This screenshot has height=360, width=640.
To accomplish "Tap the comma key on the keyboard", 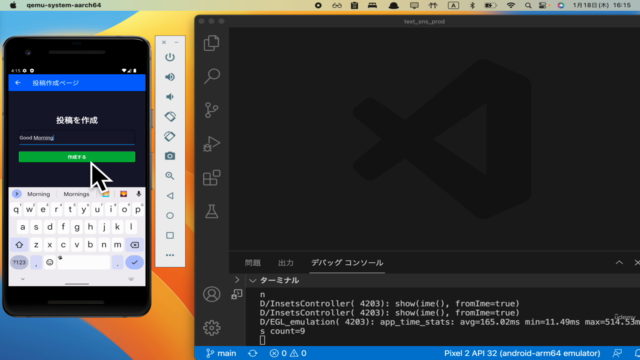I will [x=36, y=262].
